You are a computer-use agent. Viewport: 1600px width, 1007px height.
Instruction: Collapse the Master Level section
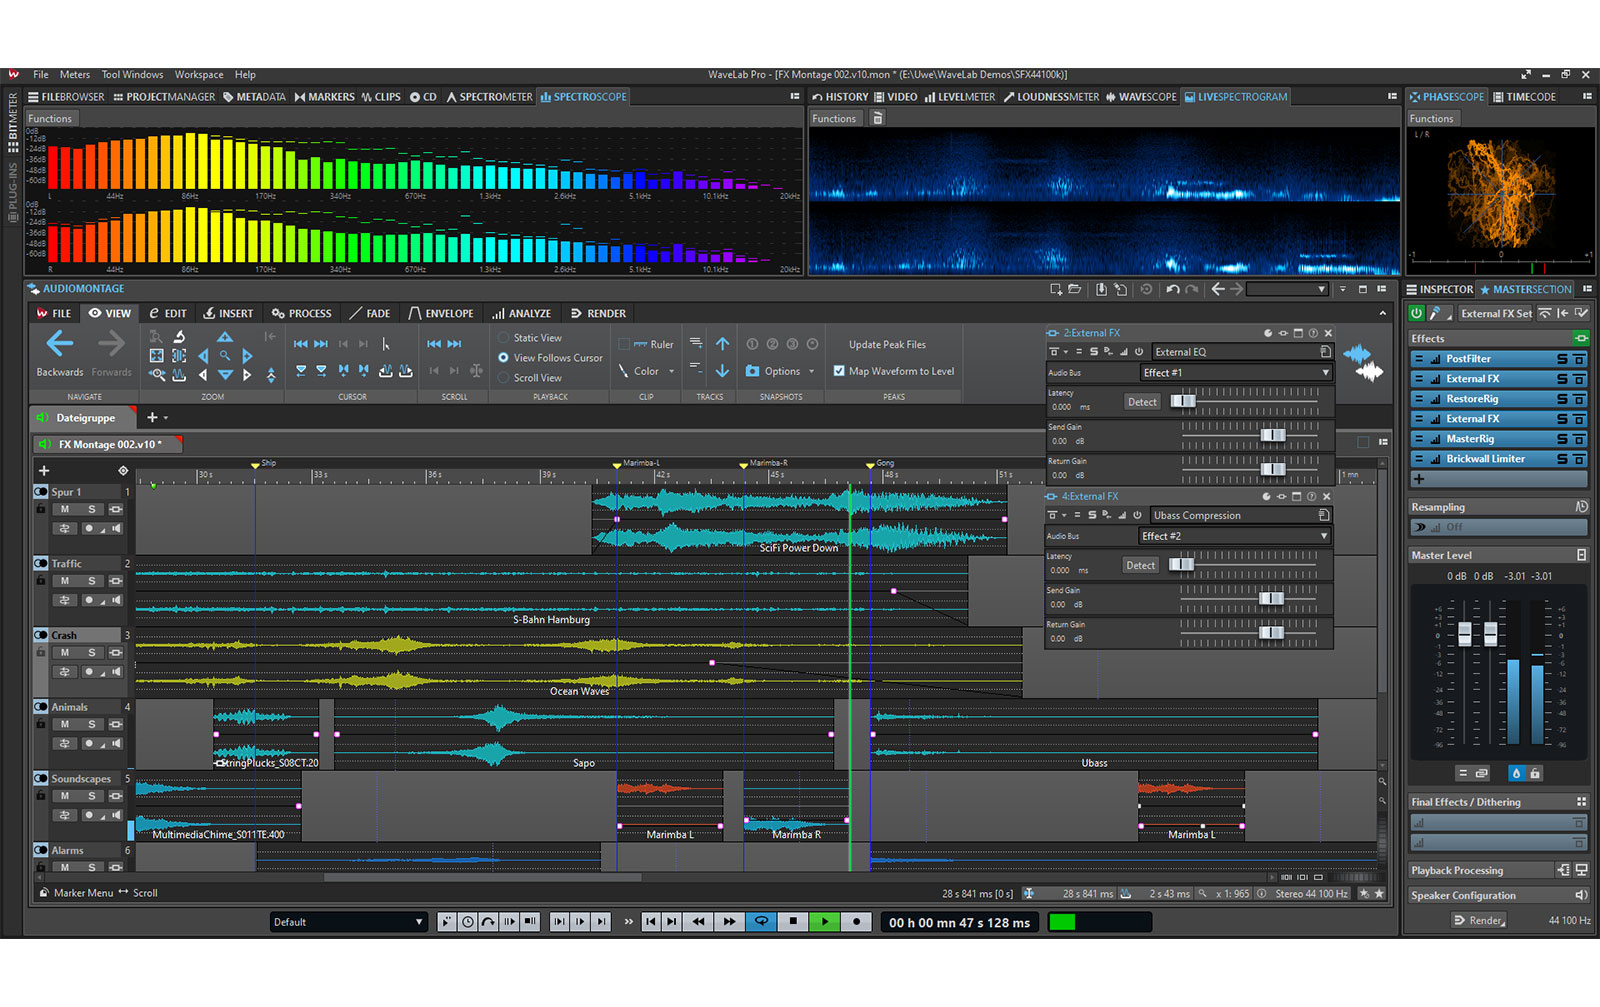tap(1581, 555)
